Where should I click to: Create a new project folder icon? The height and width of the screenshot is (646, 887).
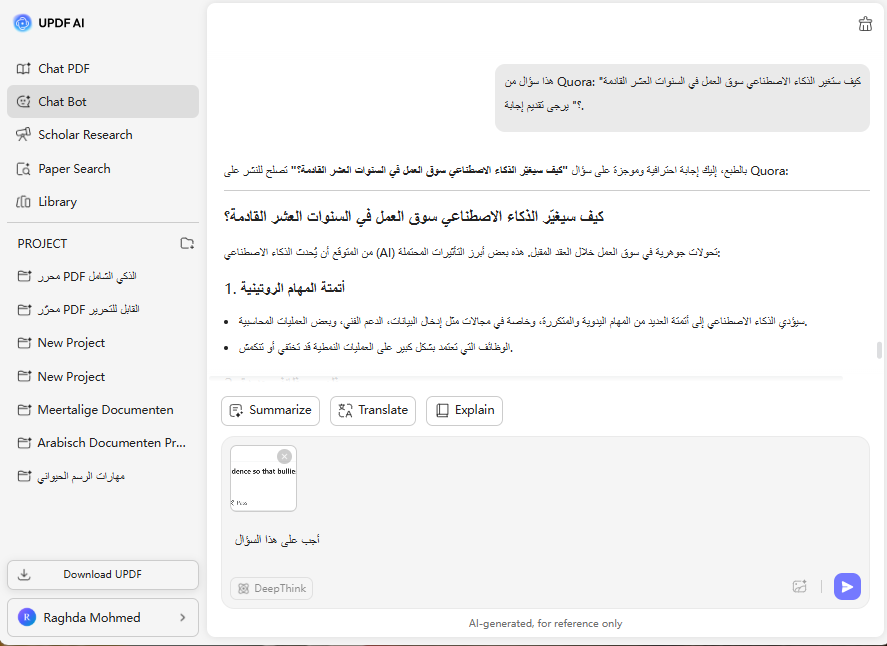tap(187, 243)
